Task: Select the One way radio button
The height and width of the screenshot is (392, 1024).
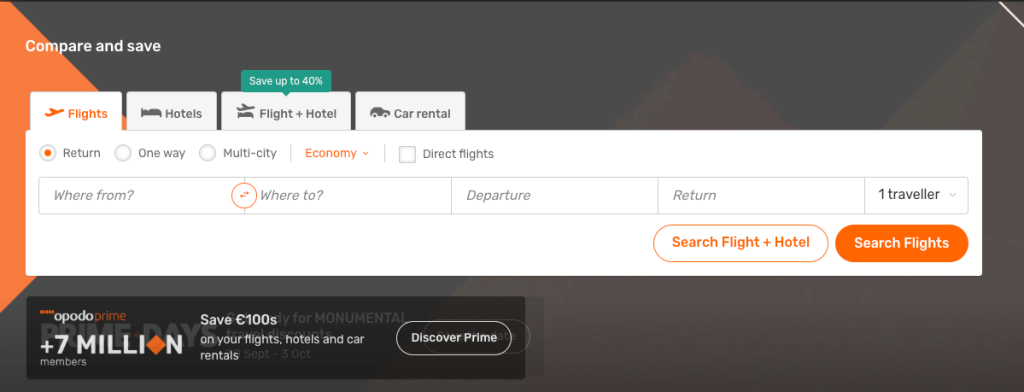Action: [x=123, y=154]
